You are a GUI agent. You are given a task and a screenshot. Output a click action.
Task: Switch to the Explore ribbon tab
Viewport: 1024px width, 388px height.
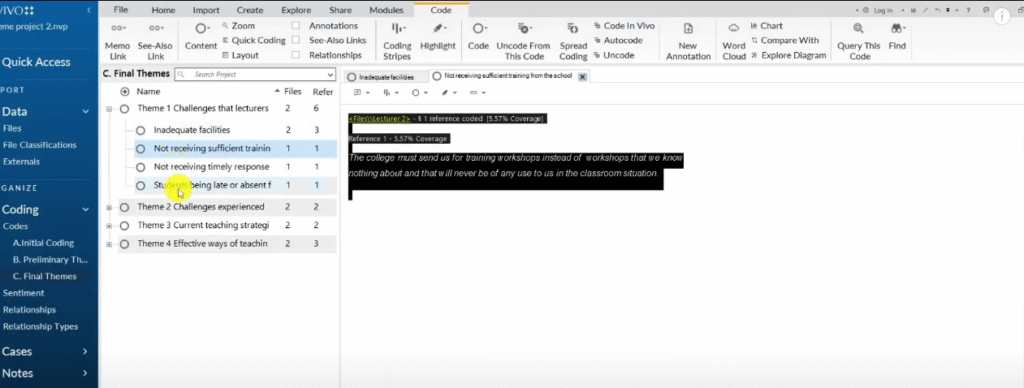(296, 10)
